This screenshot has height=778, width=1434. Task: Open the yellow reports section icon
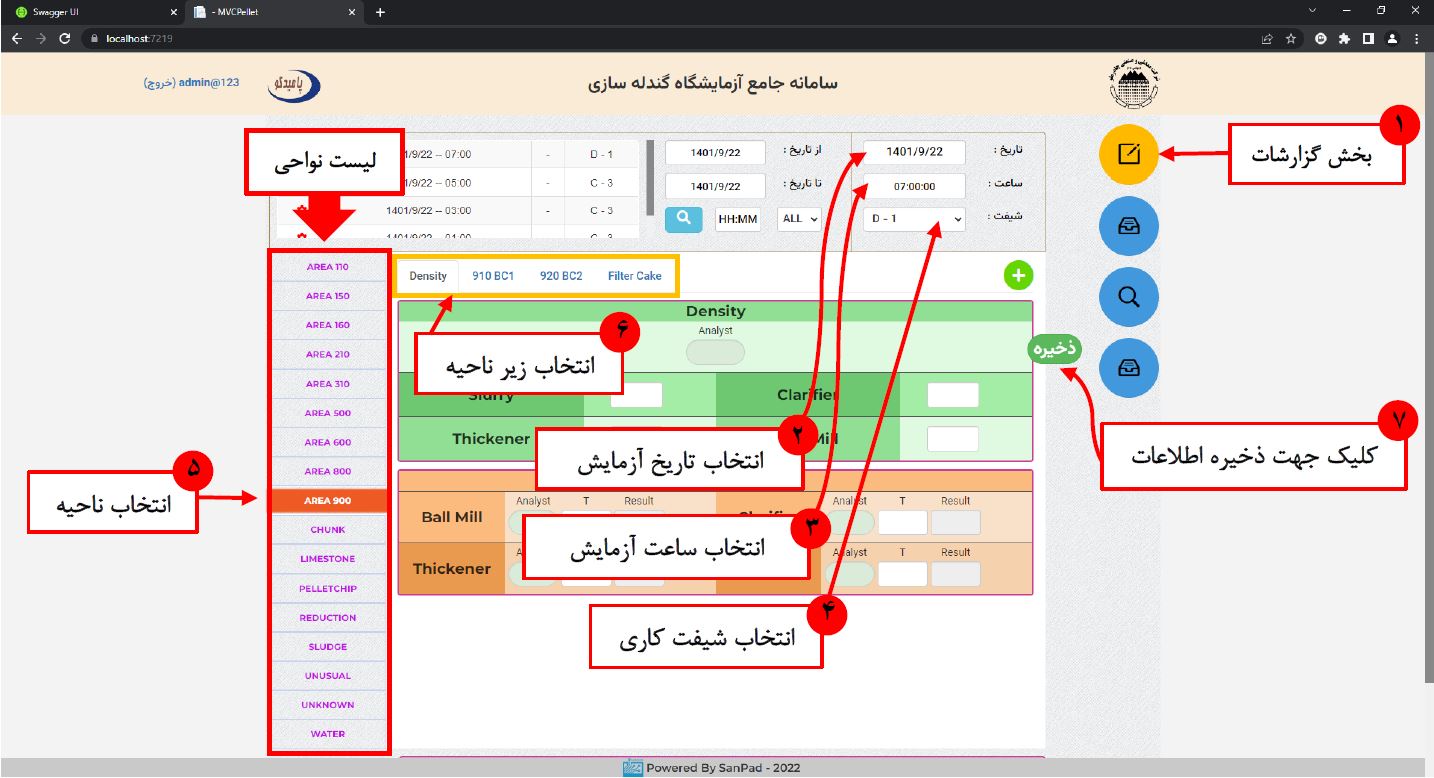coord(1128,155)
